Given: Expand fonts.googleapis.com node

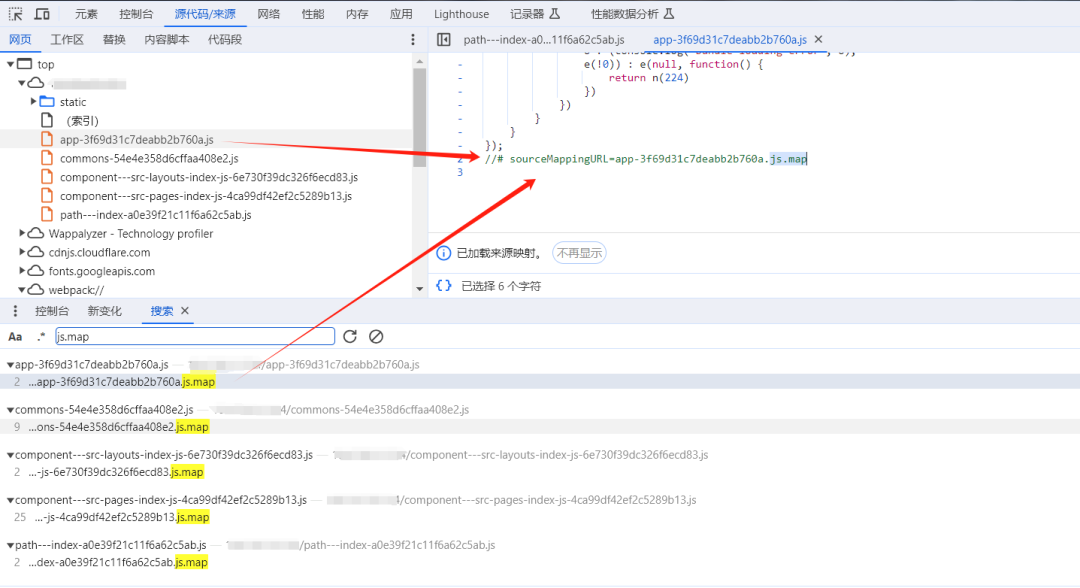Looking at the screenshot, I should tap(22, 271).
